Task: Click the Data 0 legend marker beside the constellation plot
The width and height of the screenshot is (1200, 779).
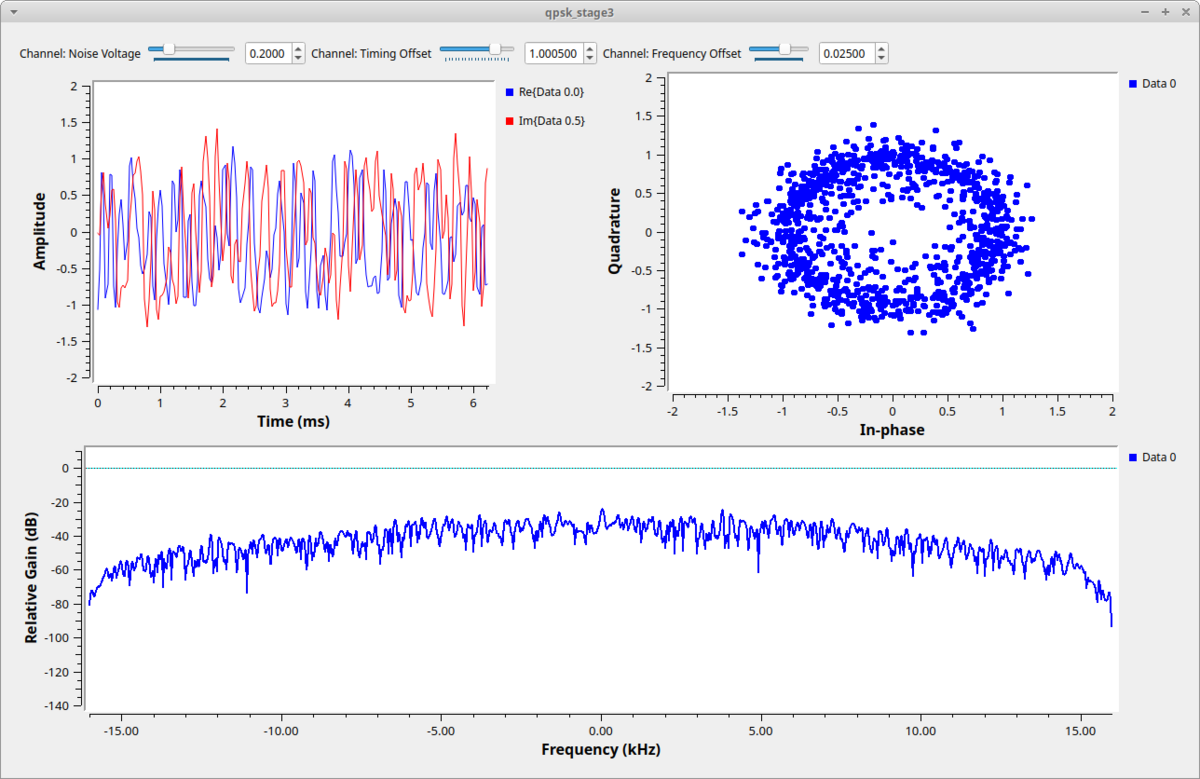Action: pos(1130,83)
